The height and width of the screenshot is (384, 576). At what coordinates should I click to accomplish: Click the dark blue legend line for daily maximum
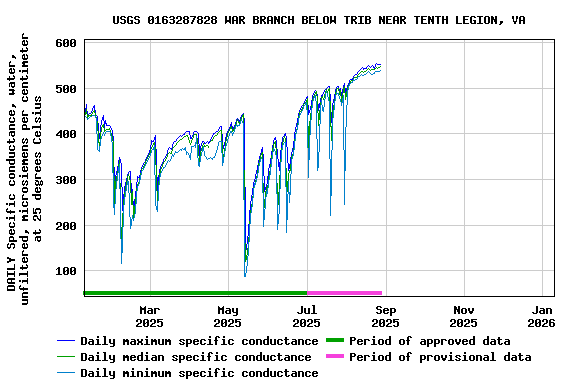[66, 341]
